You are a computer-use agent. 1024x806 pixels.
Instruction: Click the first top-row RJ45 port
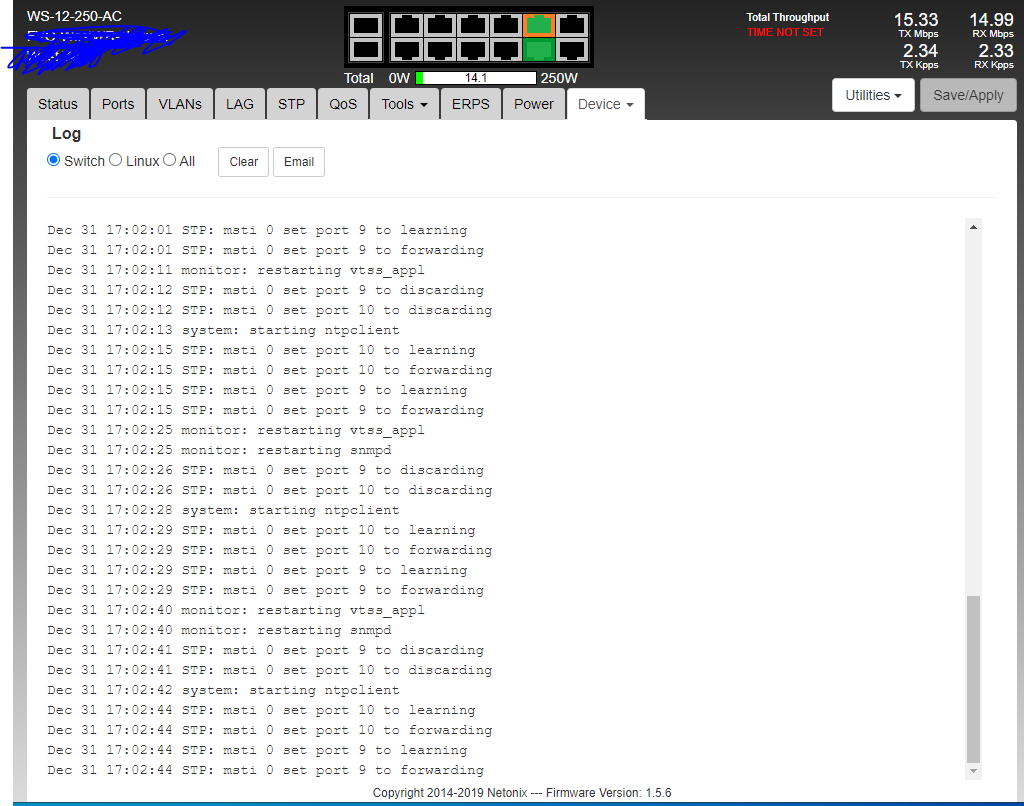[x=405, y=26]
